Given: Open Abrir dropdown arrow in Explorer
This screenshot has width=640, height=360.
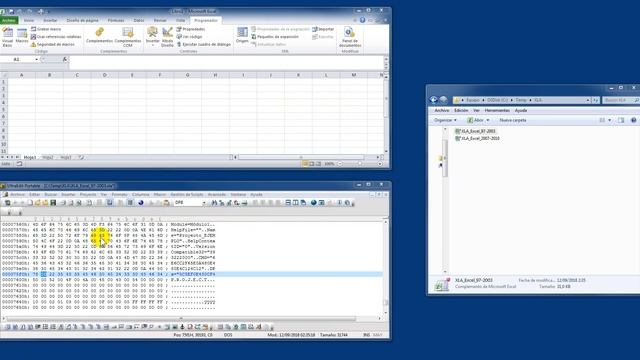Looking at the screenshot, I should 488,120.
